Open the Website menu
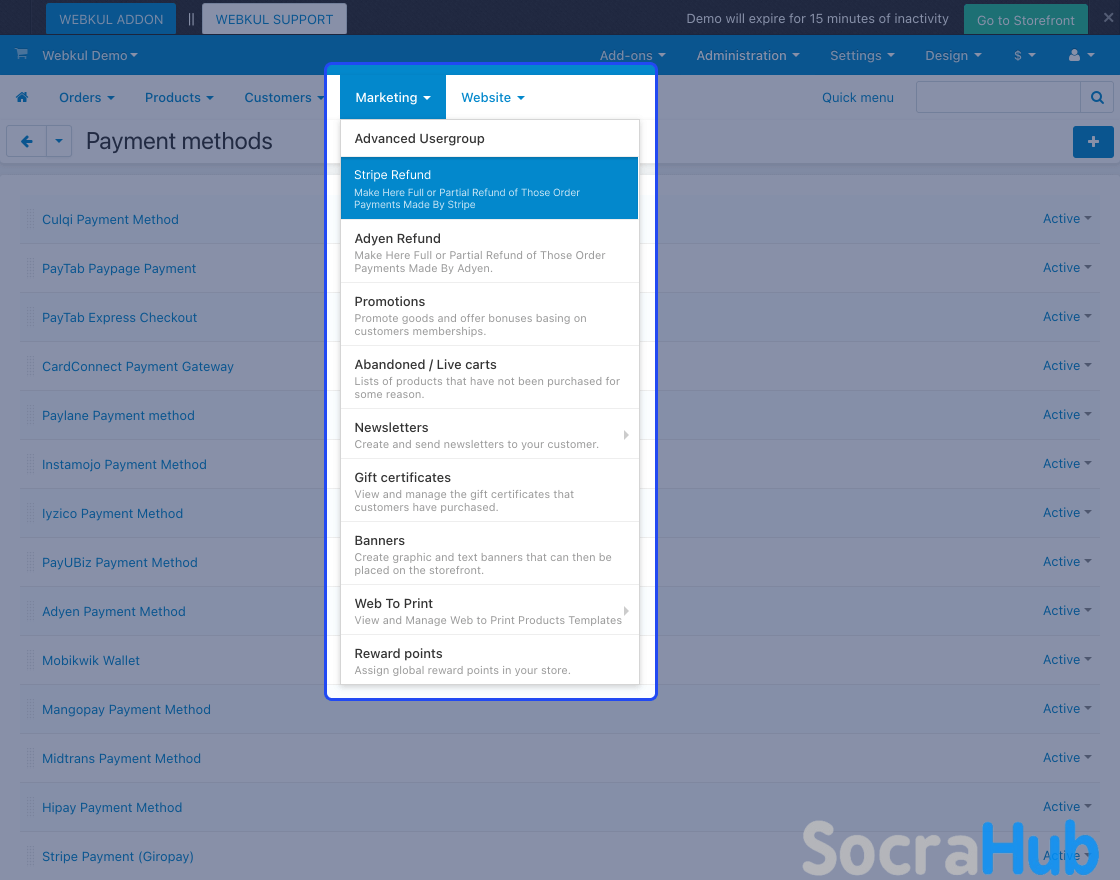Screen dimensions: 1120x880 pyautogui.click(x=493, y=97)
